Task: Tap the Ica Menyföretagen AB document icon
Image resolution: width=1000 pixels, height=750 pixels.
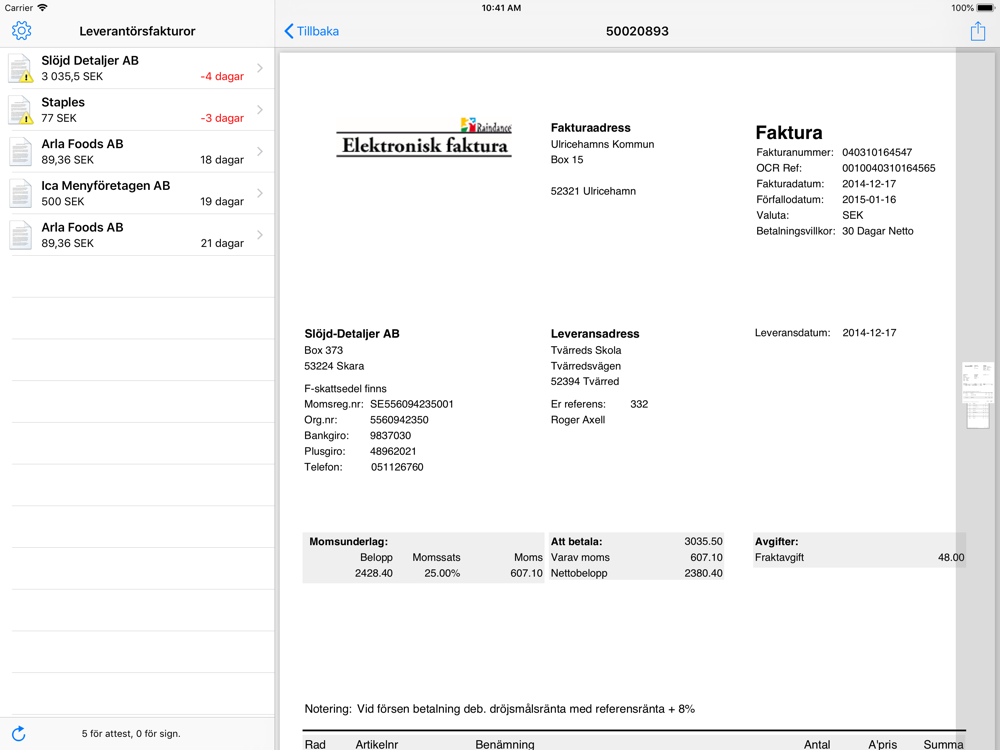Action: coord(21,193)
